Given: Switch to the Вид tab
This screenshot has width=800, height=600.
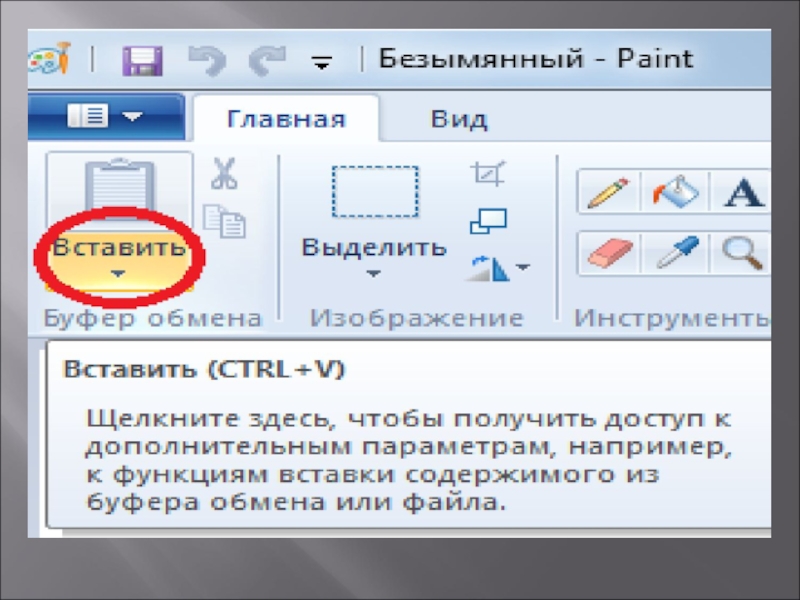Looking at the screenshot, I should point(459,119).
